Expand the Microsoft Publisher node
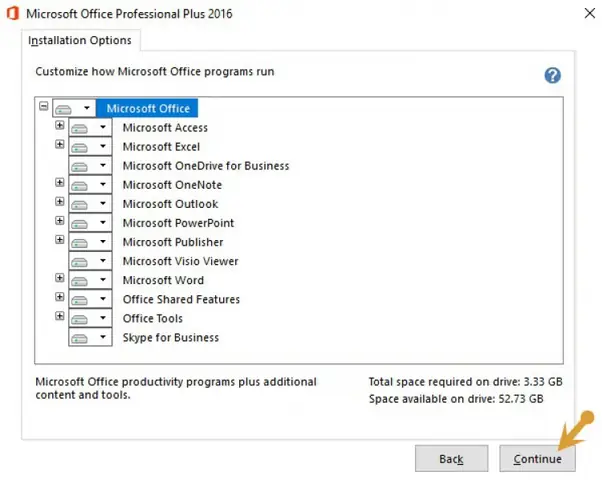 coord(60,240)
